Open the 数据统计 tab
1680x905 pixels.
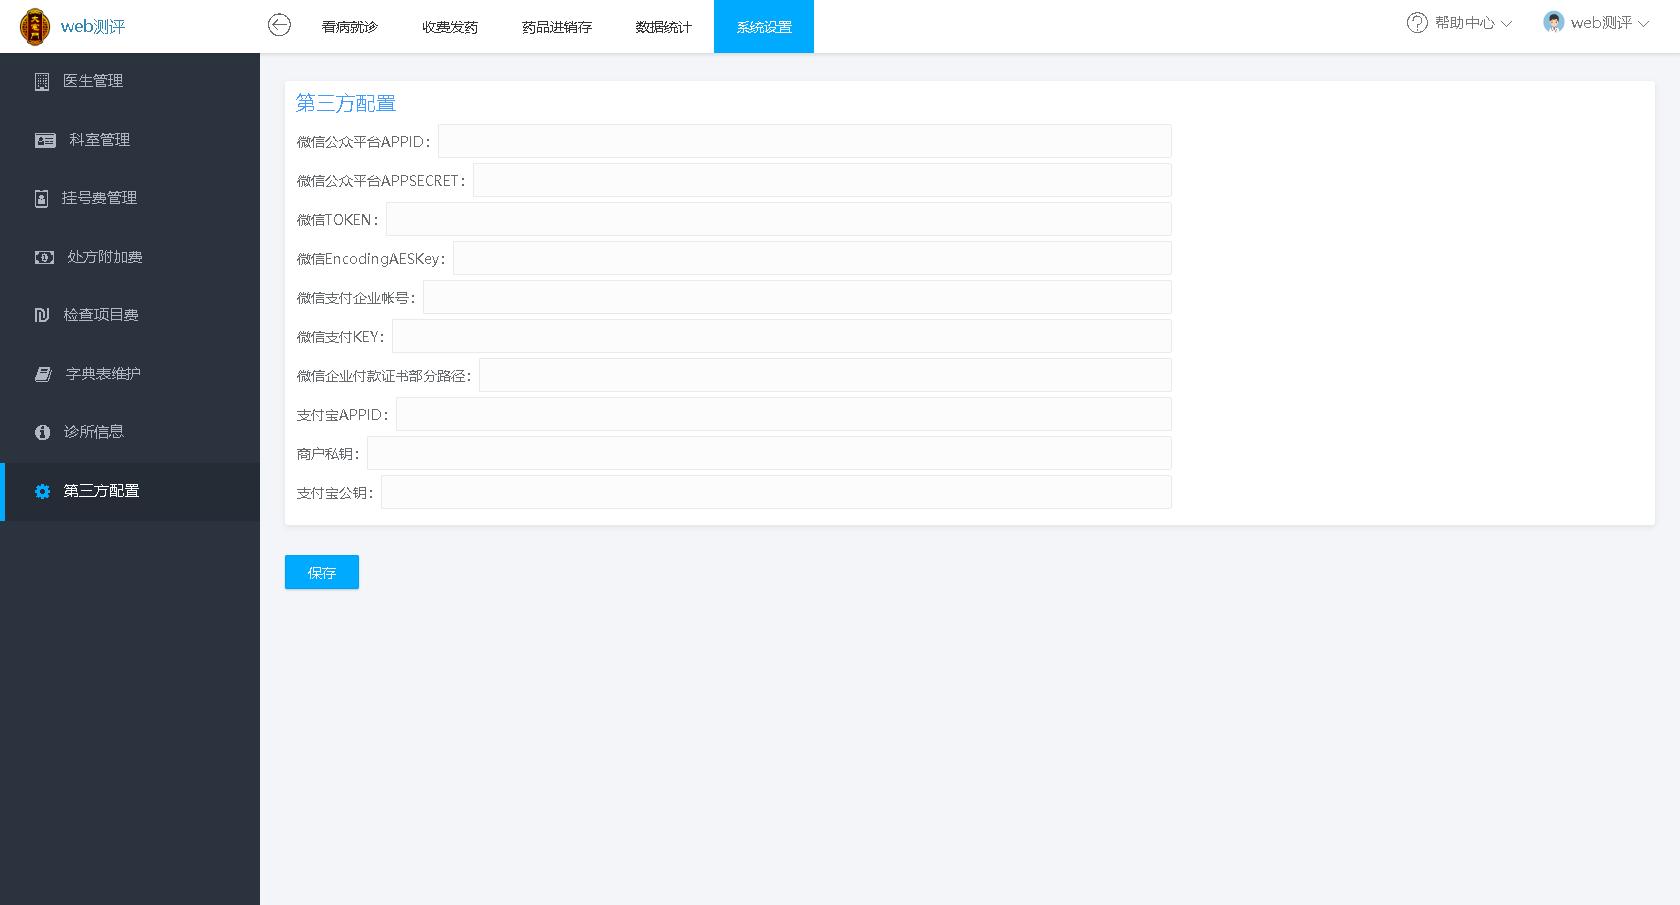pos(664,27)
